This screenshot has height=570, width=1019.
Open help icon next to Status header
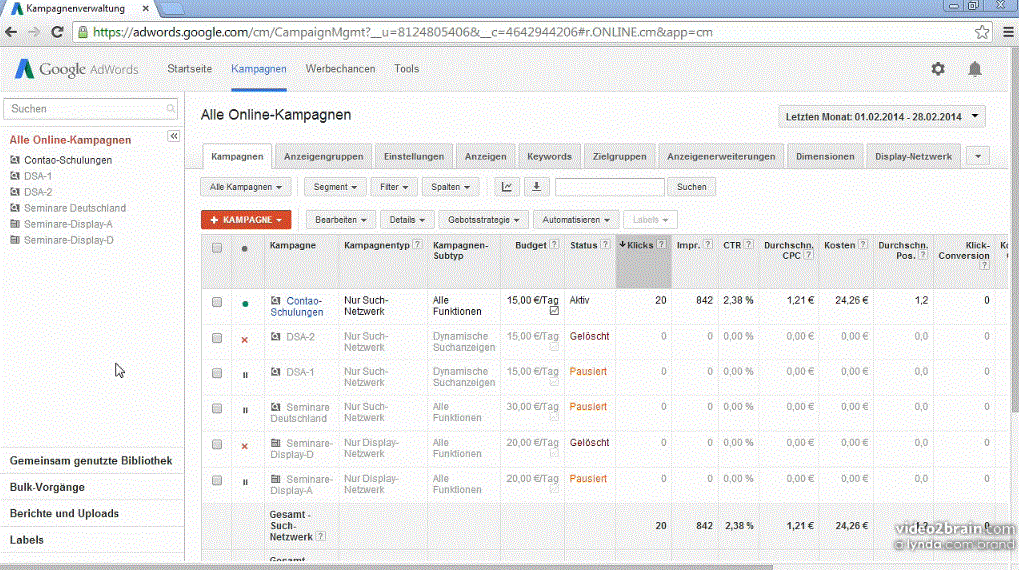(x=605, y=245)
